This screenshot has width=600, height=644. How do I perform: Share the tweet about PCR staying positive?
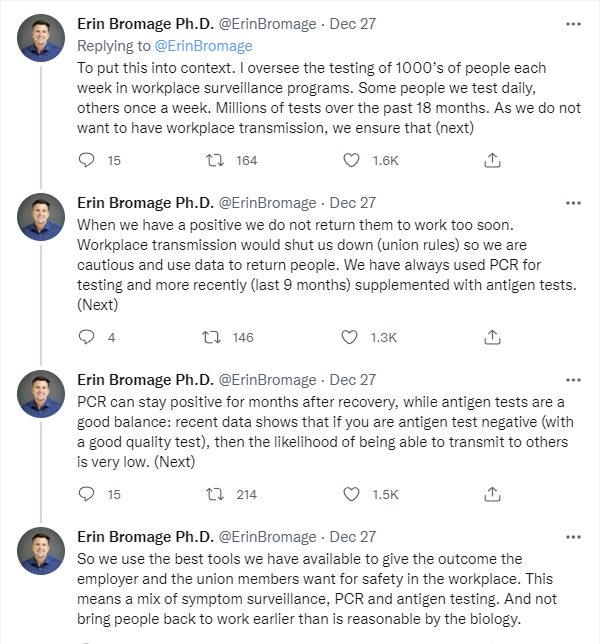(x=492, y=494)
